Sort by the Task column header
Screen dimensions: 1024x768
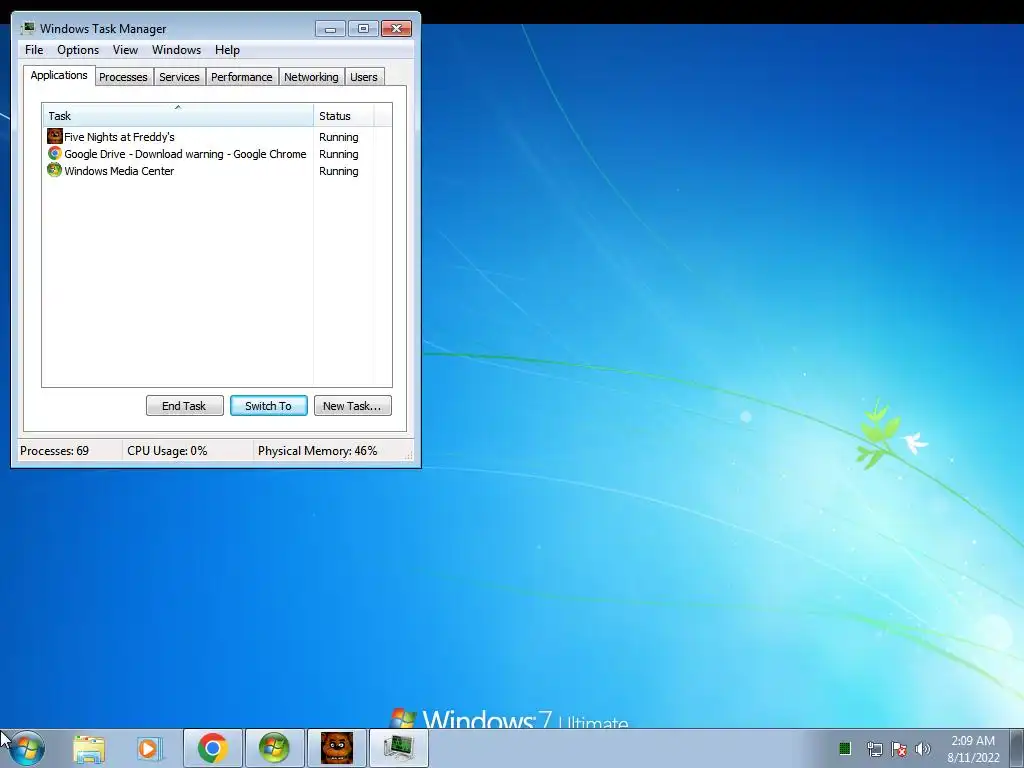pyautogui.click(x=178, y=115)
